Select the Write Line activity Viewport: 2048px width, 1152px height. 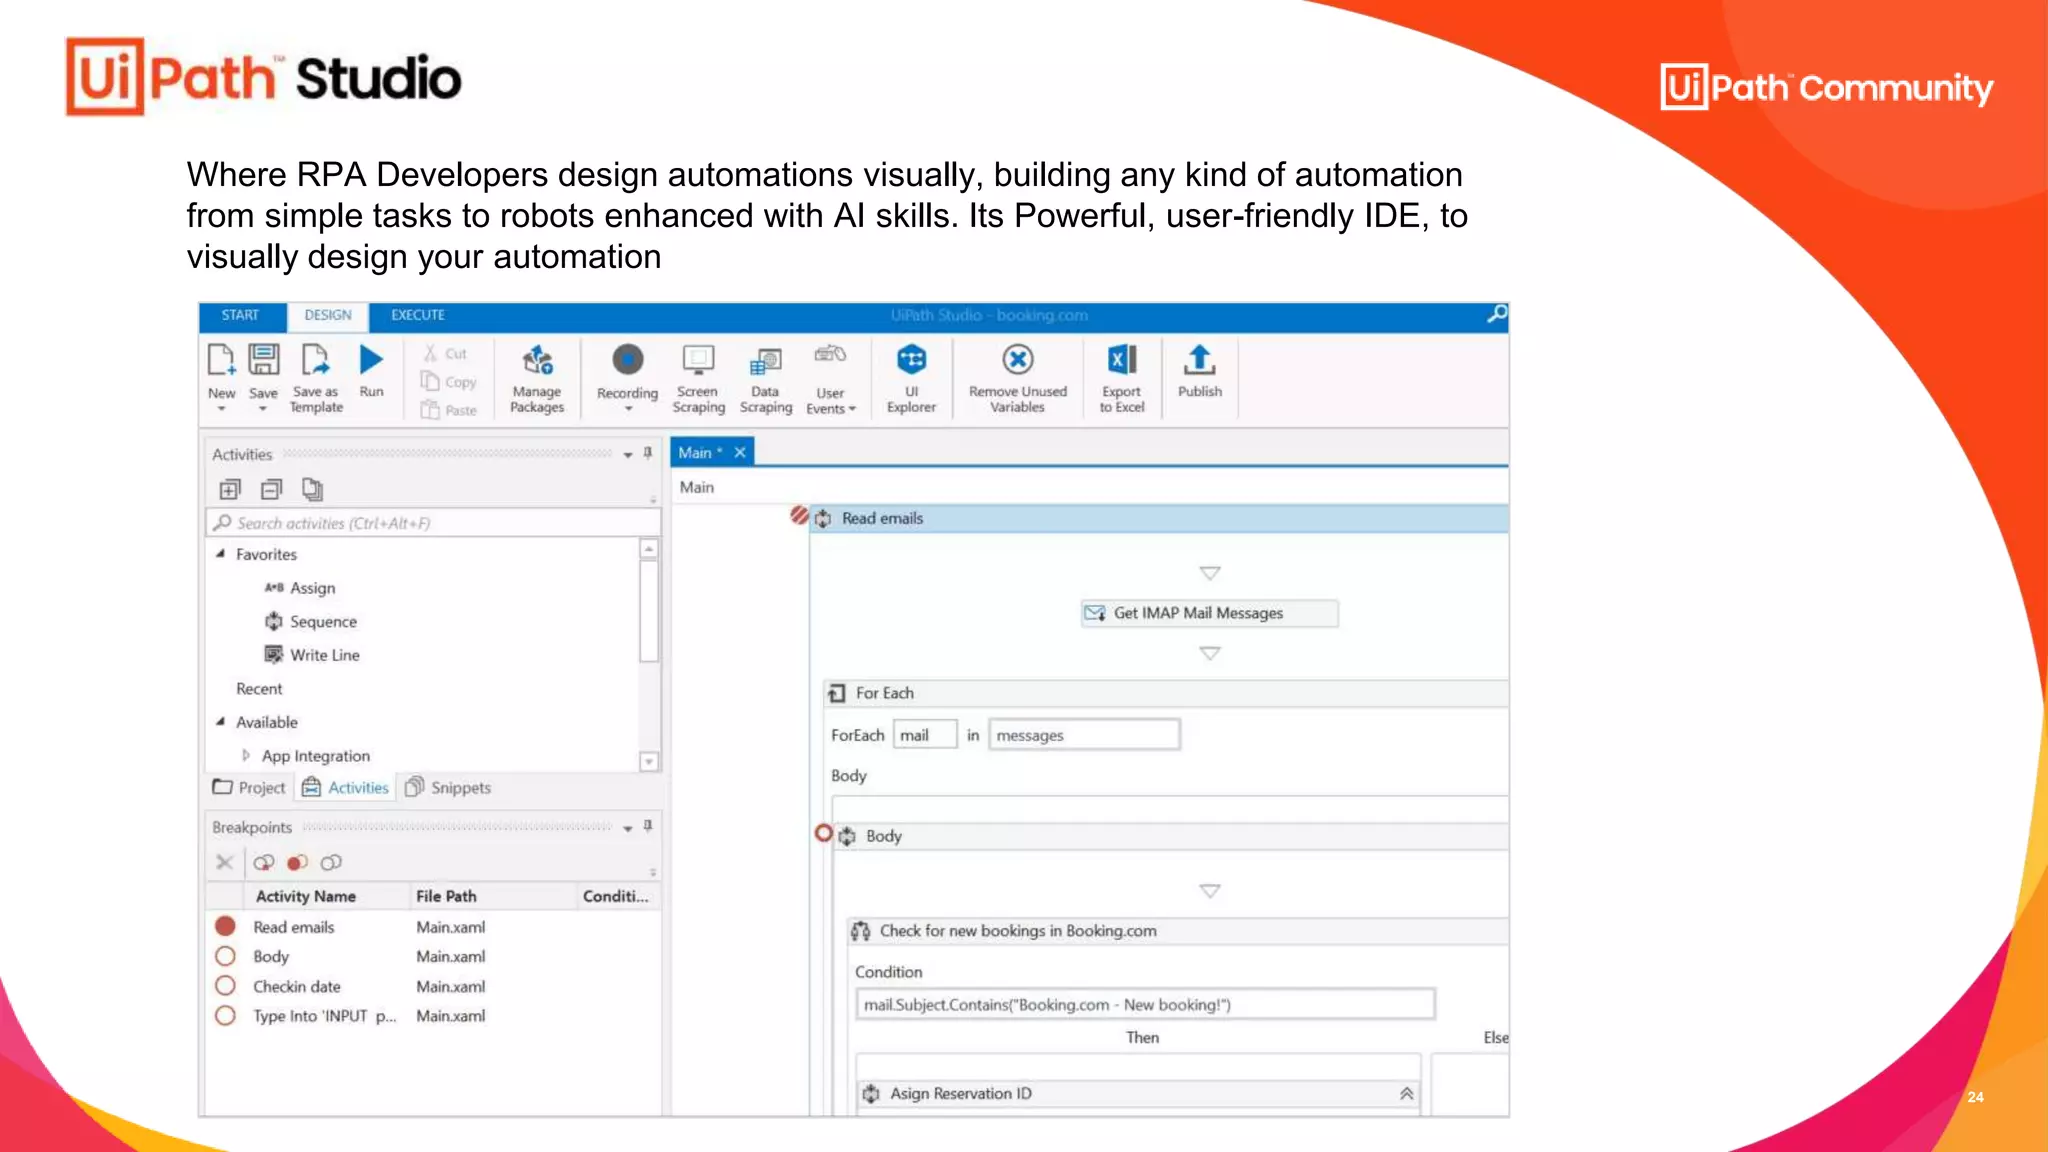click(x=324, y=655)
